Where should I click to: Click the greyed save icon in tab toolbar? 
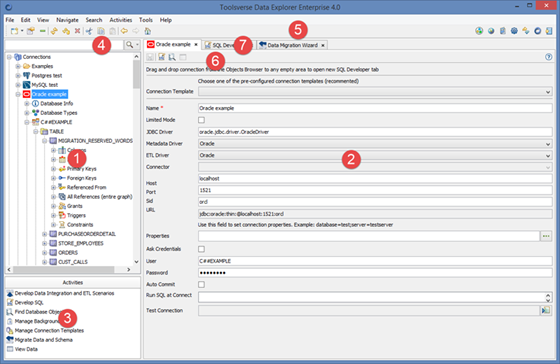tap(150, 57)
